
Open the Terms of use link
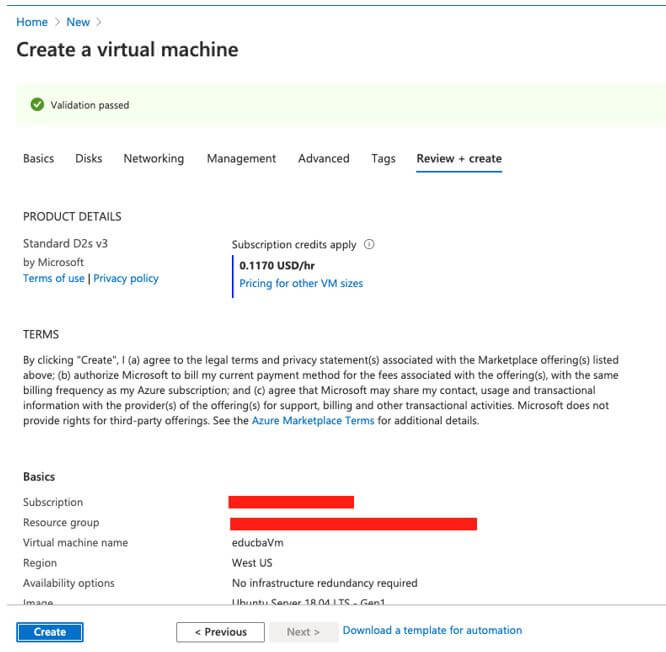[x=54, y=279]
